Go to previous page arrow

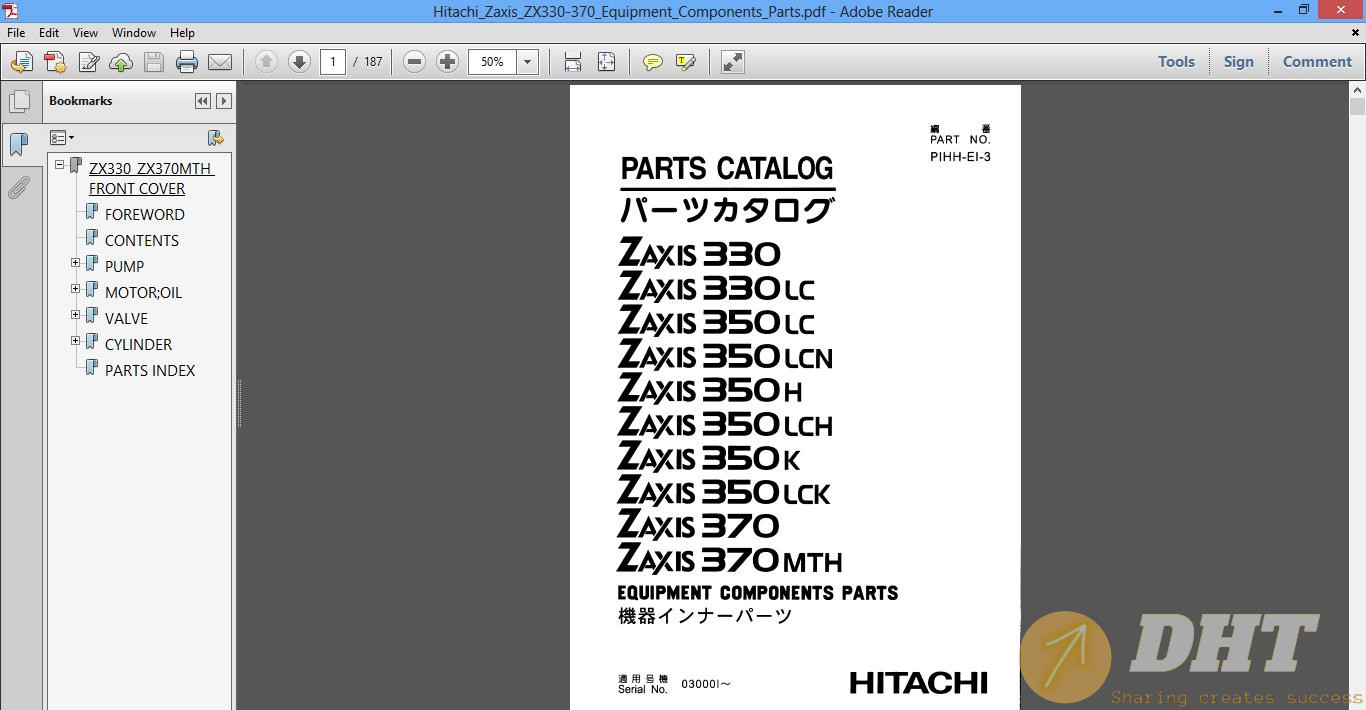266,62
